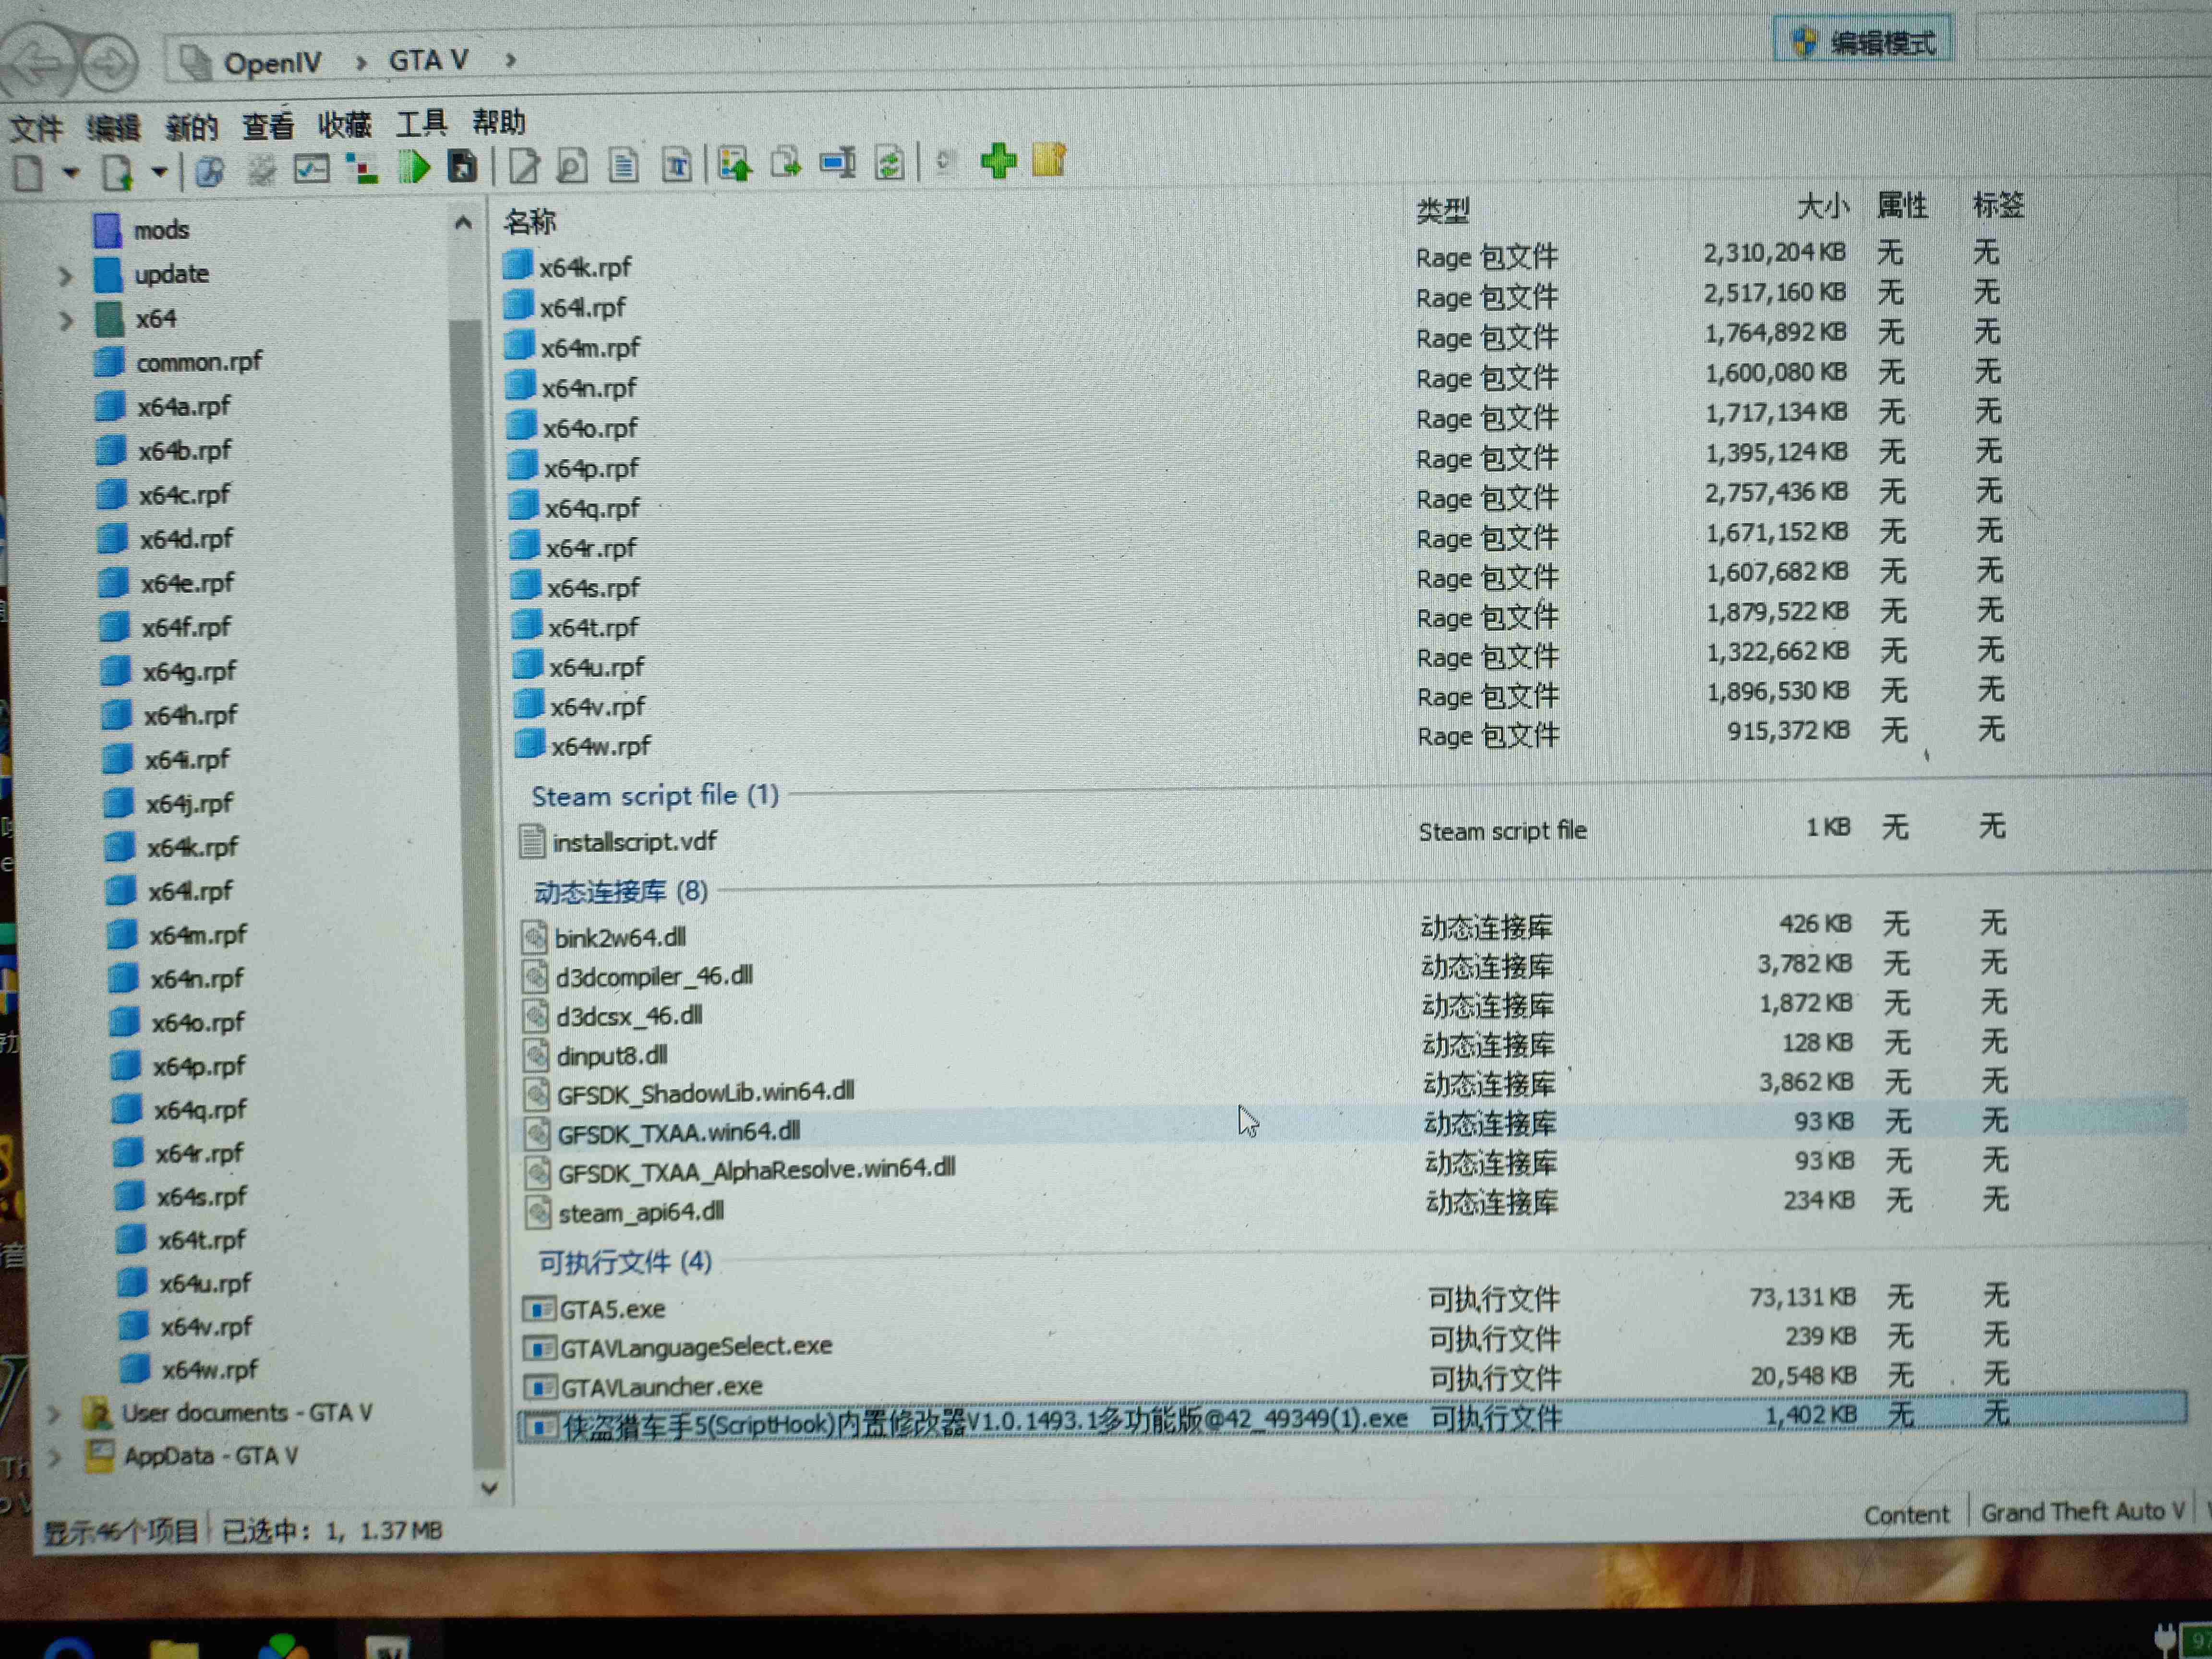Click the Steam script file (1) group header
The width and height of the screenshot is (2212, 1659).
[x=655, y=796]
